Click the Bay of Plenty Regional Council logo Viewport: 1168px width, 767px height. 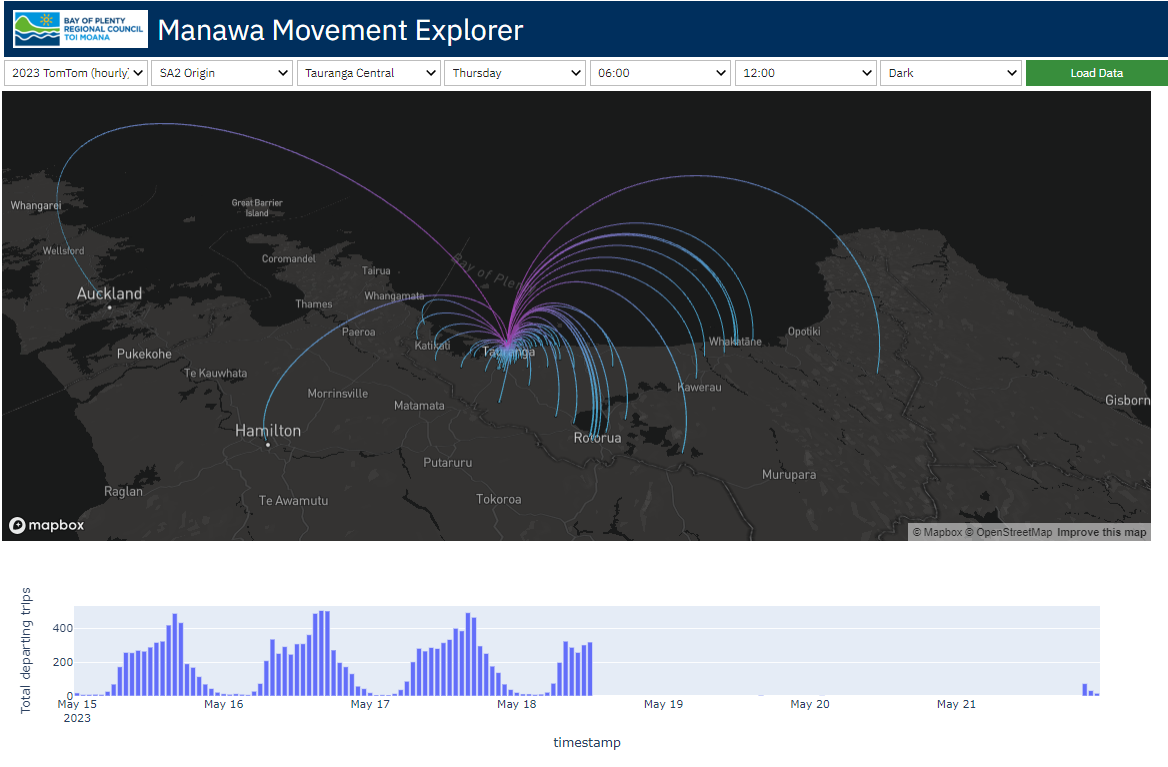click(80, 29)
